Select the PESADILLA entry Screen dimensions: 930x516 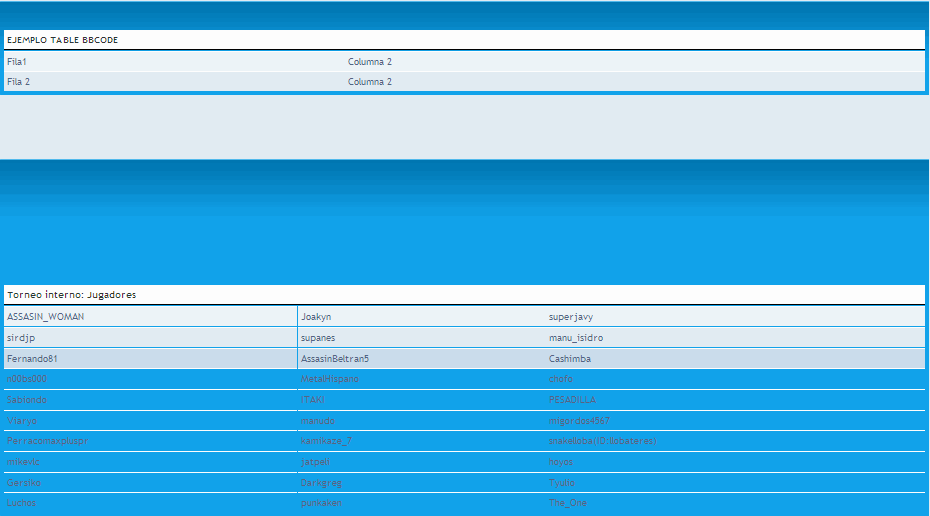tap(572, 400)
